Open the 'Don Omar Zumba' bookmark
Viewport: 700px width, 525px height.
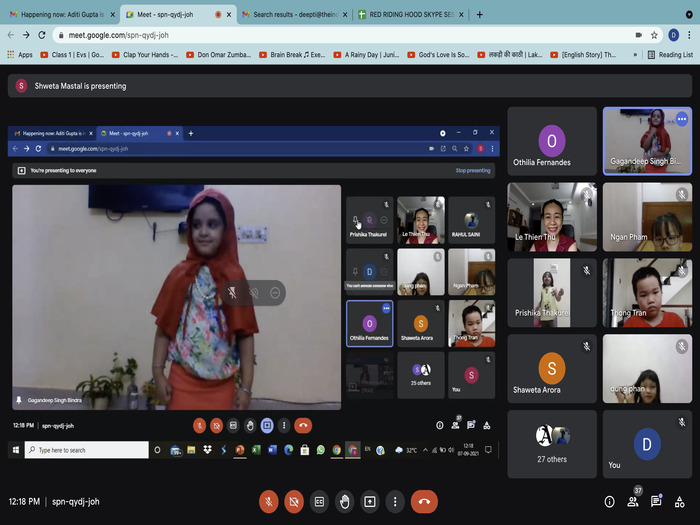(x=219, y=54)
